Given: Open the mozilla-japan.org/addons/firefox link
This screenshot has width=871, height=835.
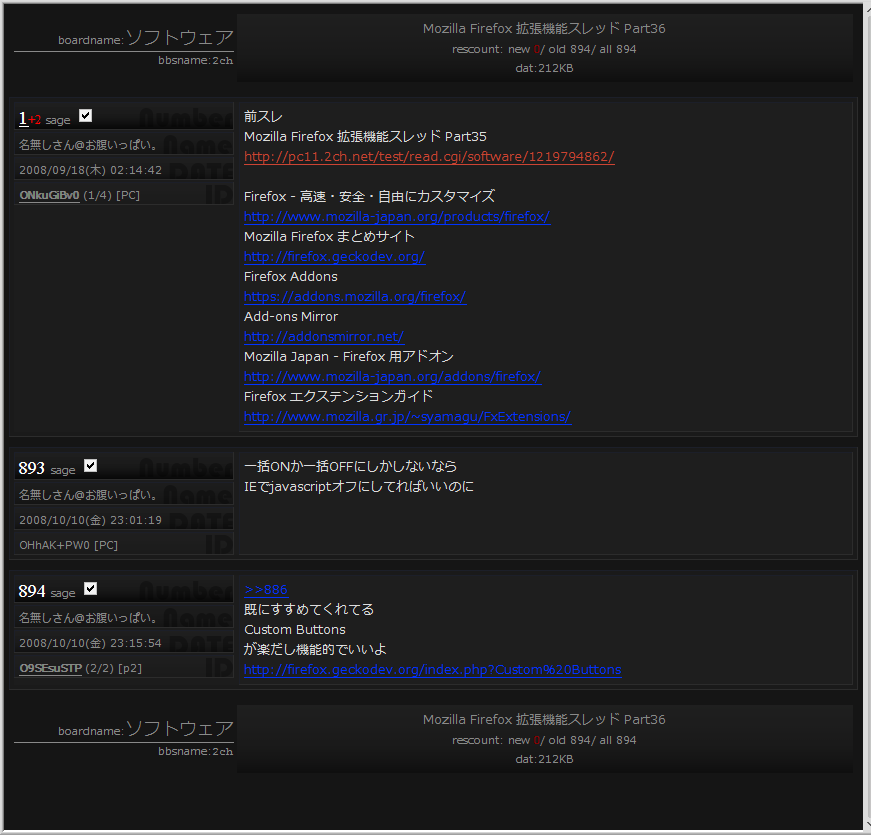Looking at the screenshot, I should (393, 377).
